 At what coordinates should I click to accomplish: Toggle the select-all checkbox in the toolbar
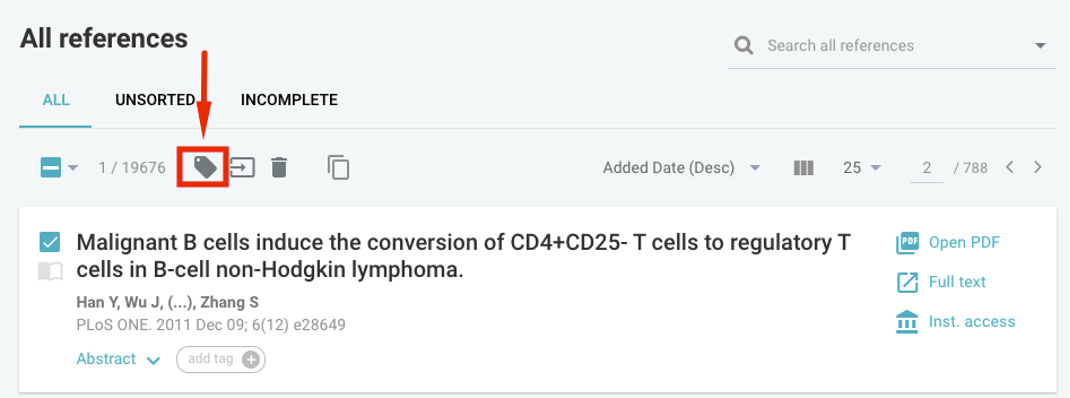tap(50, 167)
